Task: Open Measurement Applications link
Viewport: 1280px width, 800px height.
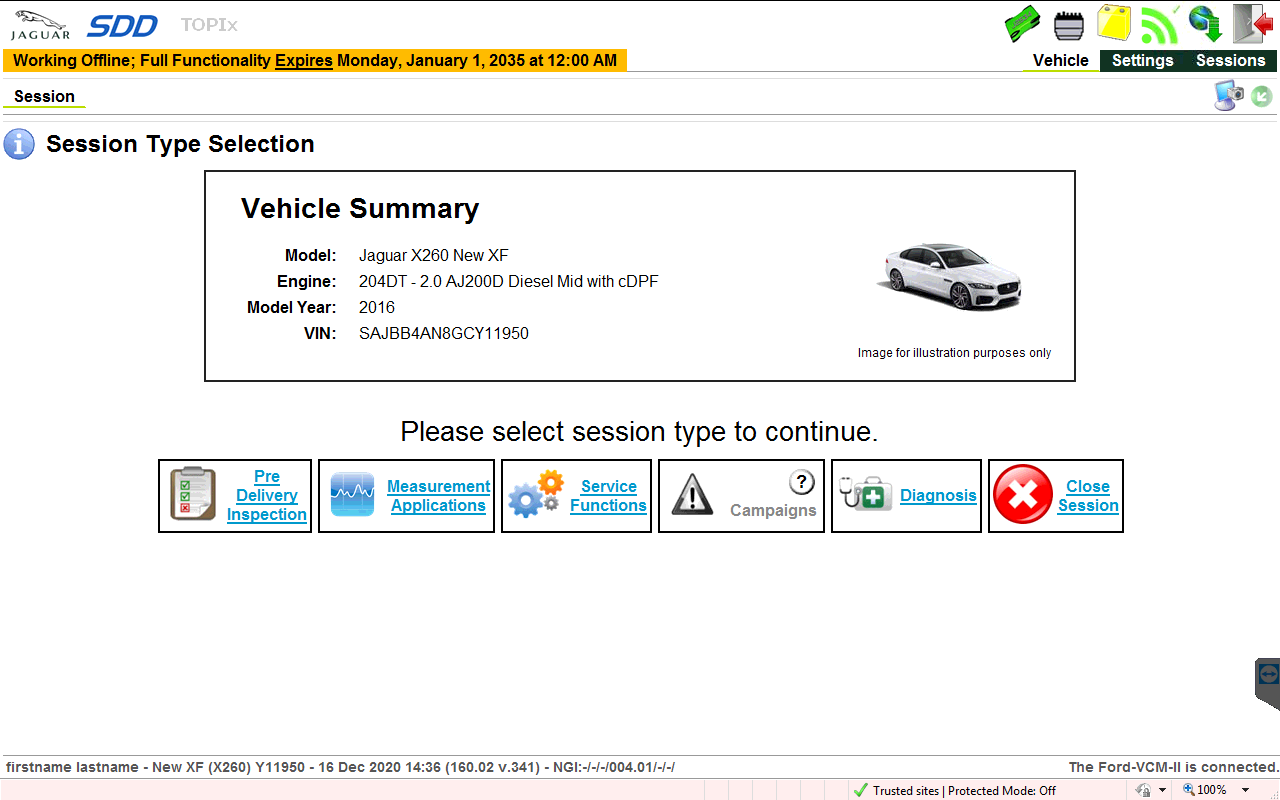Action: 439,496
